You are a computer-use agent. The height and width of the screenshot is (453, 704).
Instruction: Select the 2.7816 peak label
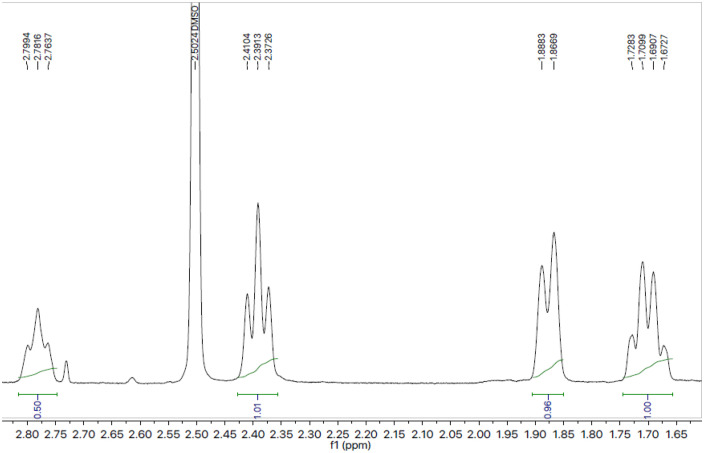click(38, 48)
